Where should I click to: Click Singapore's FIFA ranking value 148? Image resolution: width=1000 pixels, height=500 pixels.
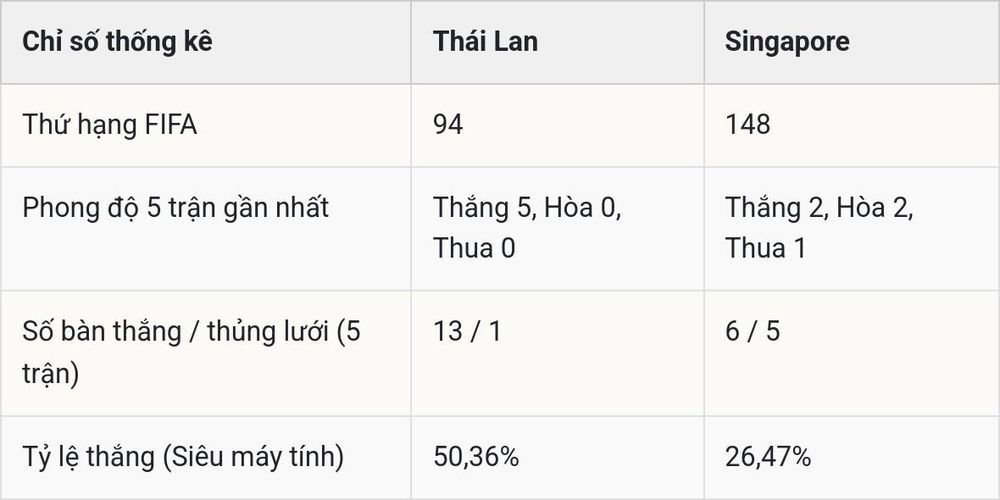coord(747,125)
